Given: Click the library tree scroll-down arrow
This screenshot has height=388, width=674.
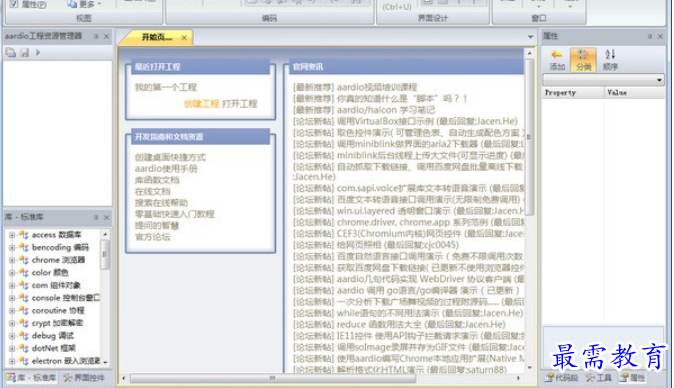Looking at the screenshot, I should 105,362.
